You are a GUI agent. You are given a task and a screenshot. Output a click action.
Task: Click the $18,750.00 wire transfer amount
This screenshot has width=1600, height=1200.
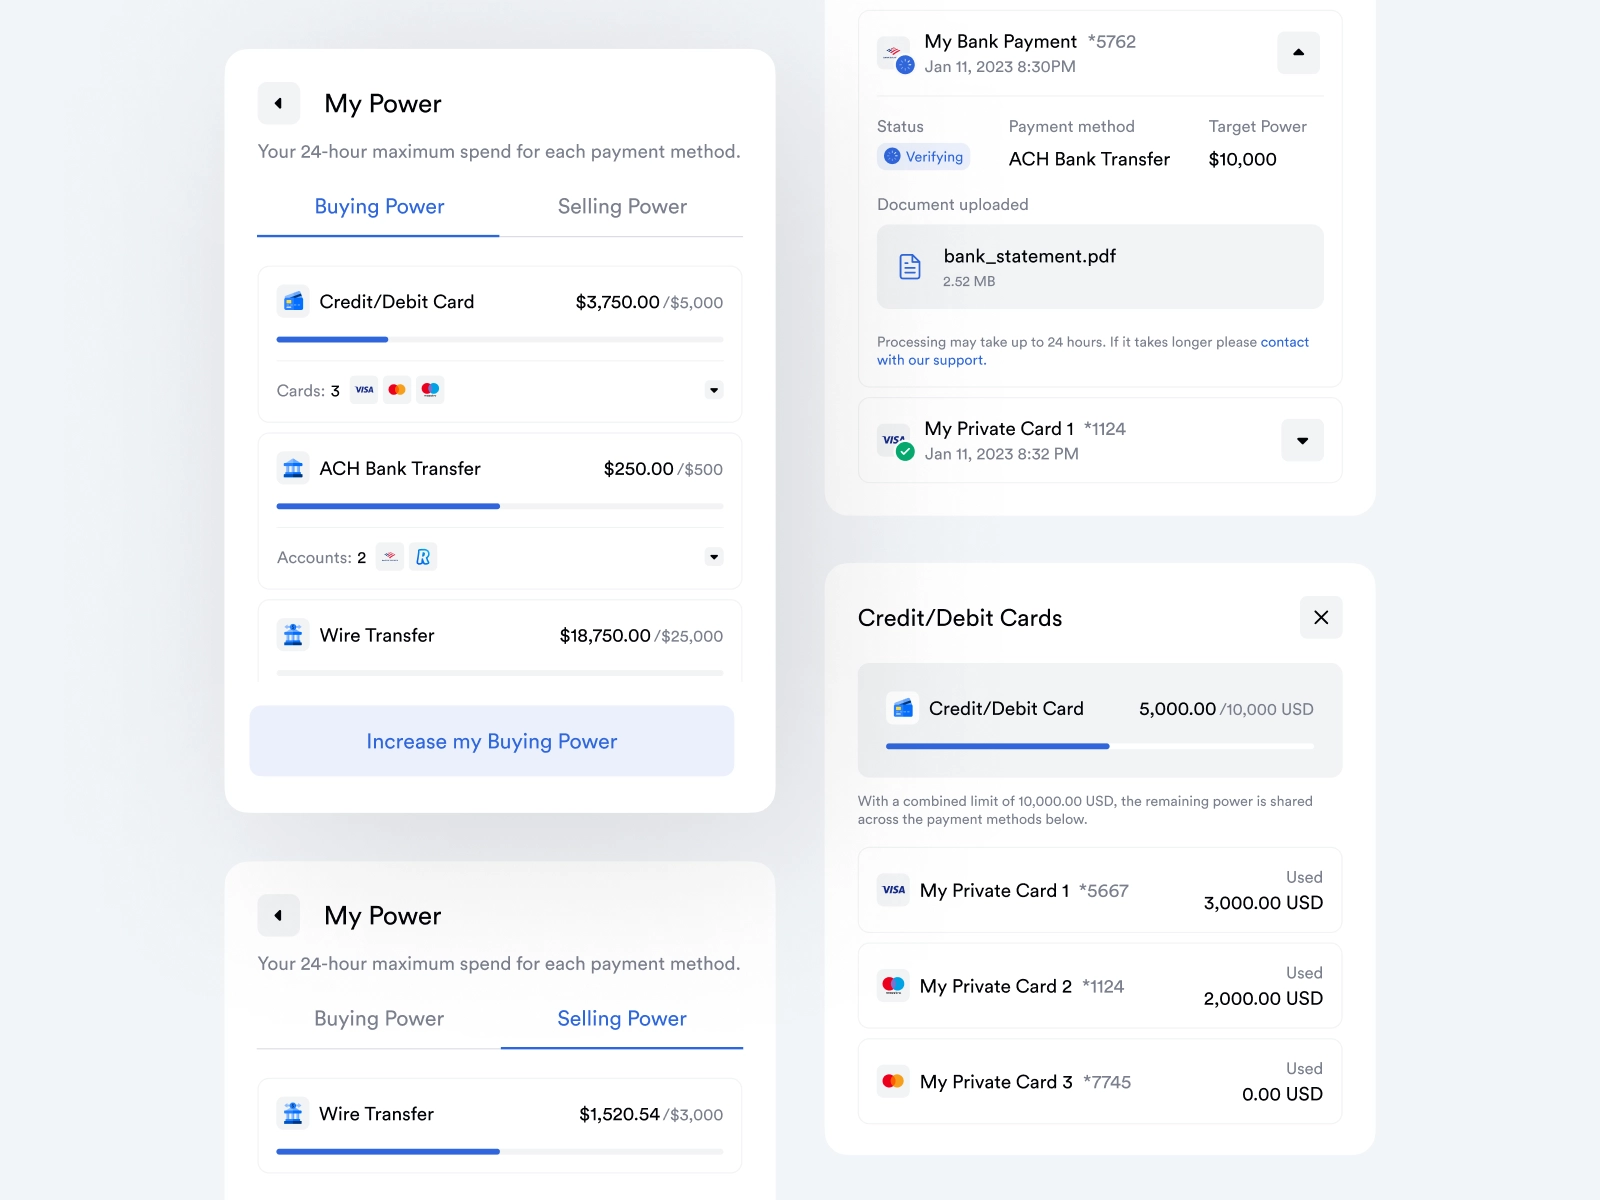pos(605,636)
